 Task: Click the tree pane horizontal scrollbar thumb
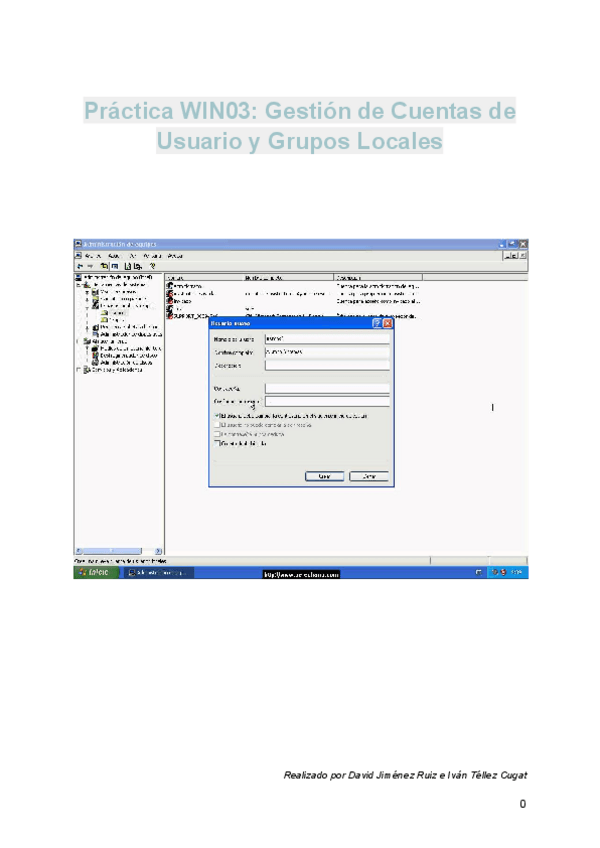pos(112,551)
